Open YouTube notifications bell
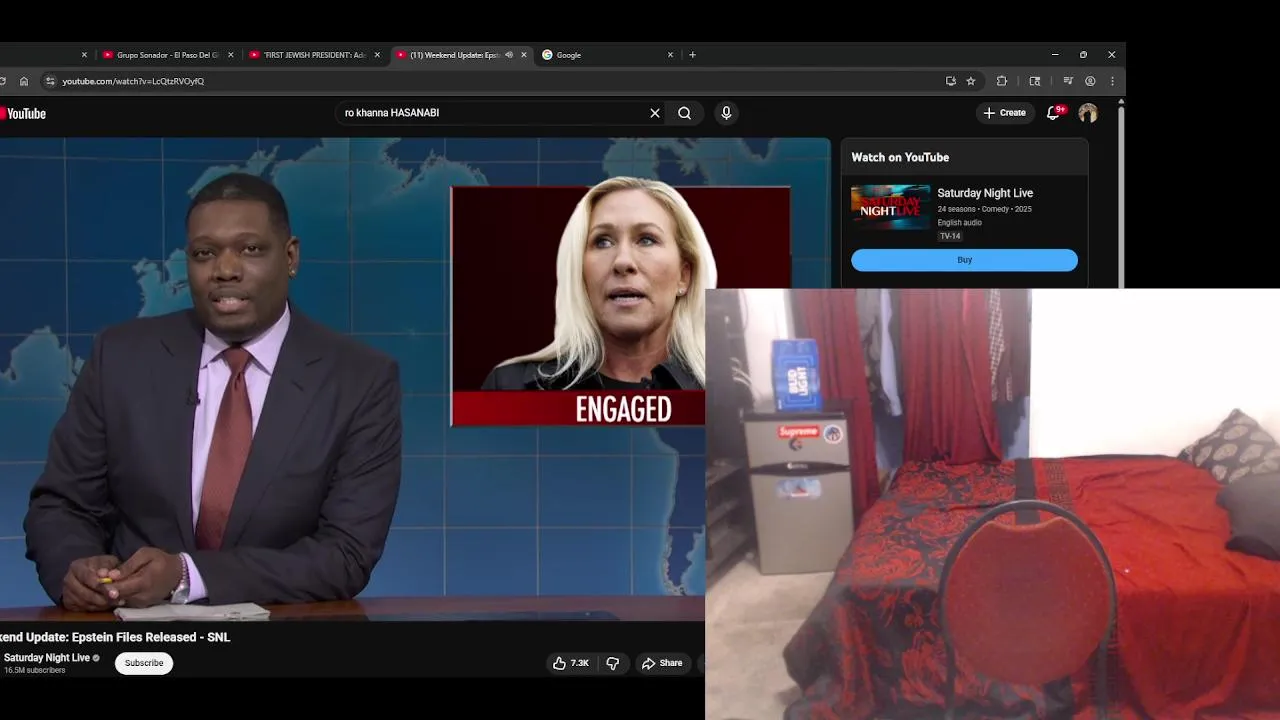The height and width of the screenshot is (720, 1280). pyautogui.click(x=1053, y=113)
